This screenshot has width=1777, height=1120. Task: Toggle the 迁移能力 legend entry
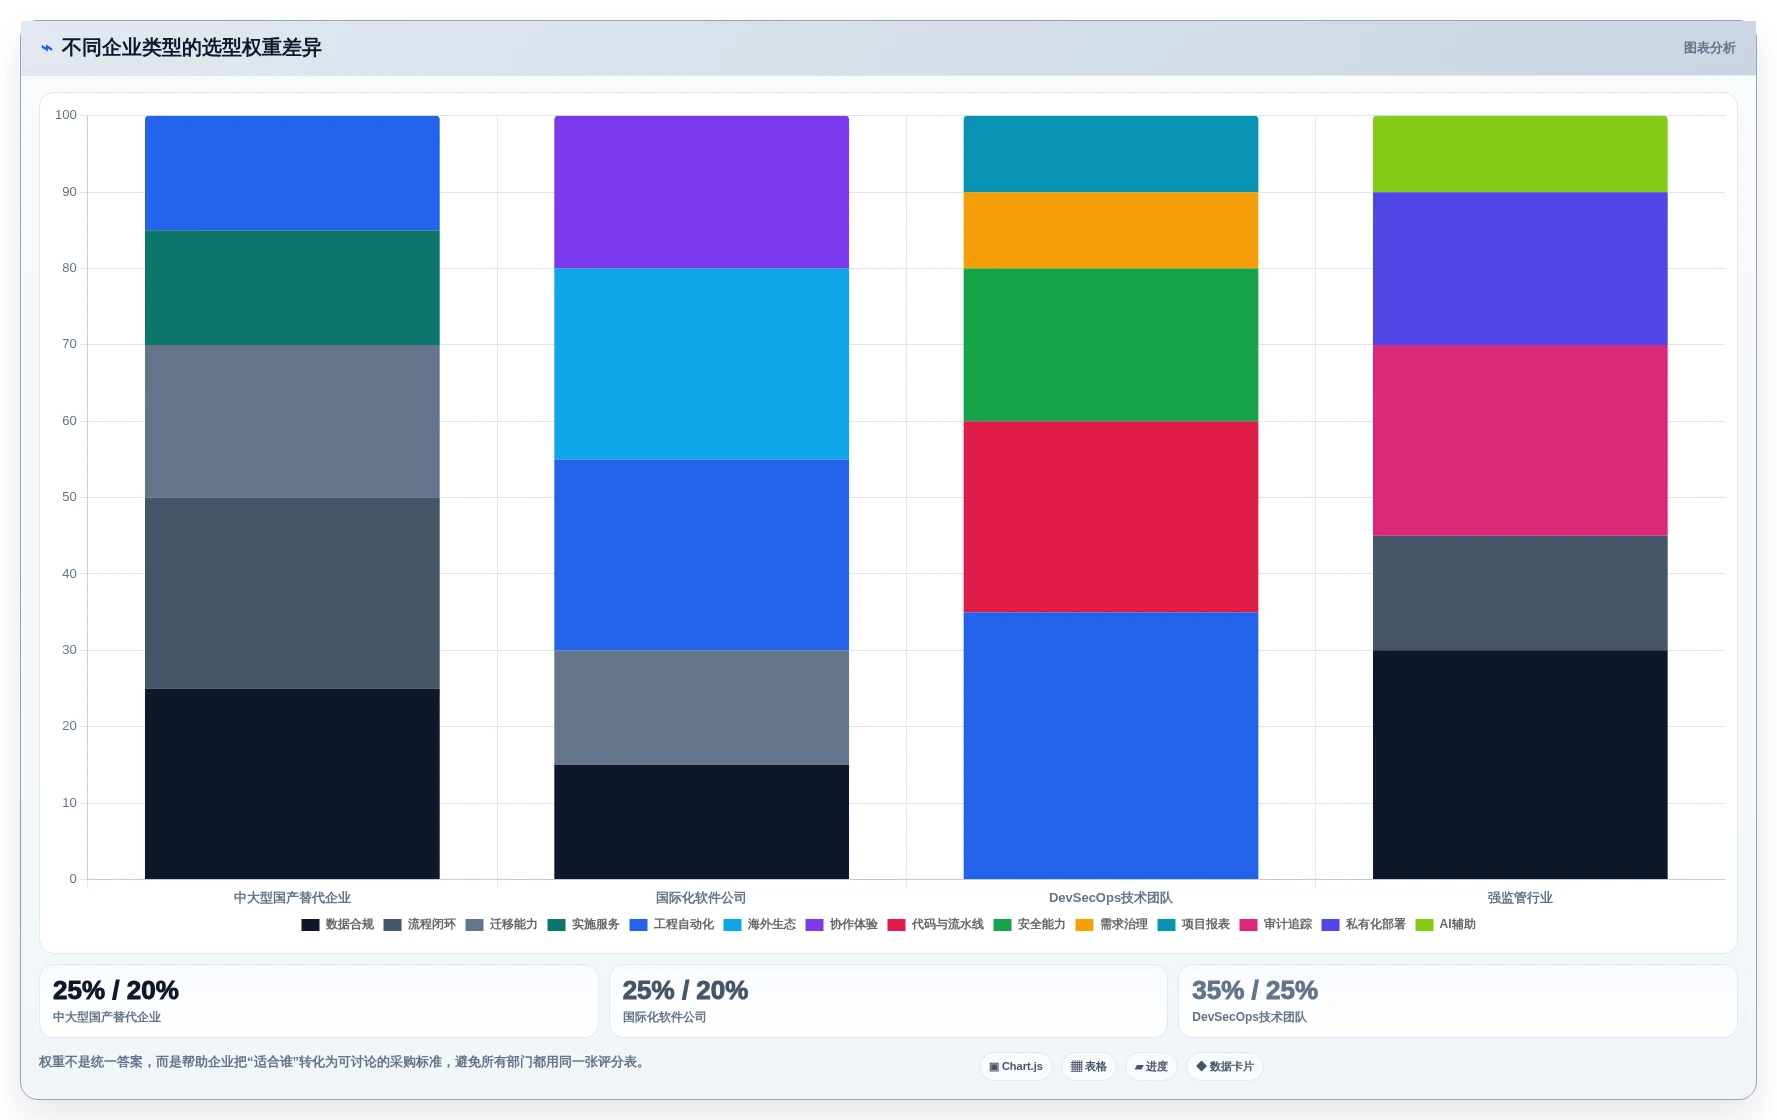[x=501, y=925]
